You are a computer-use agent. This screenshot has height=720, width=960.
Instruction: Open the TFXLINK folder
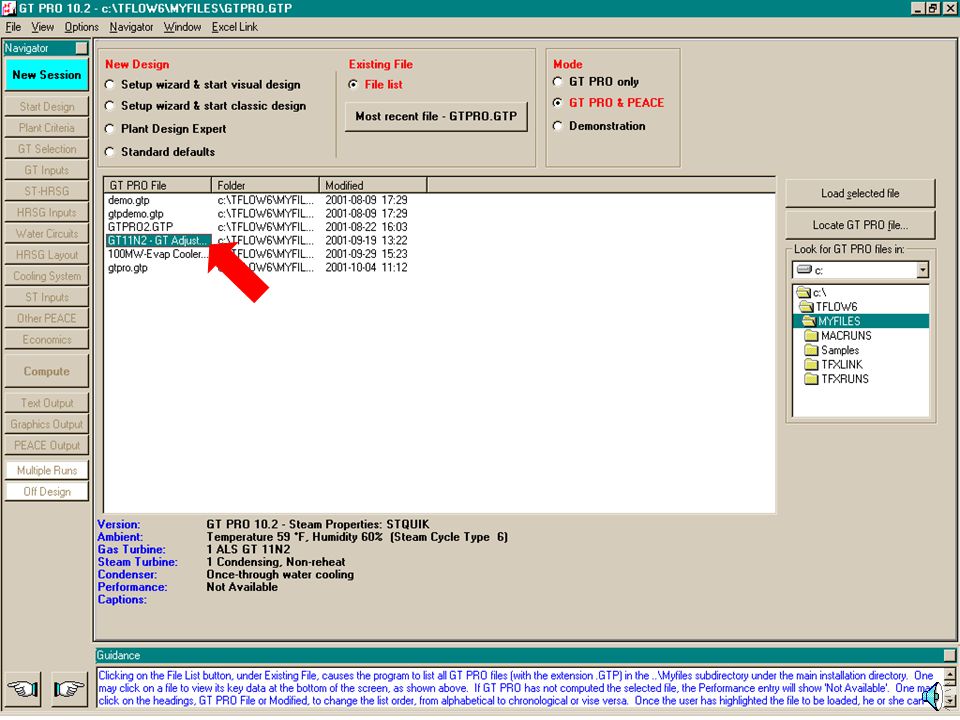coord(833,365)
